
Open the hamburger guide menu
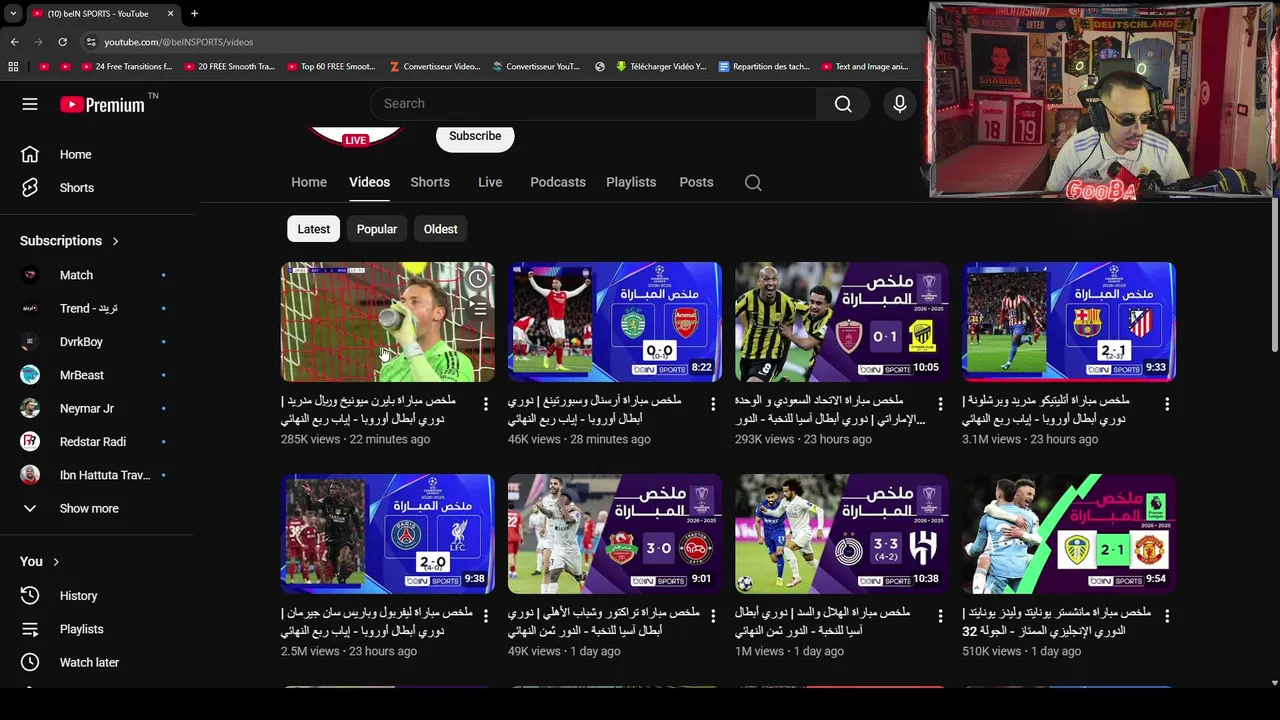(30, 104)
